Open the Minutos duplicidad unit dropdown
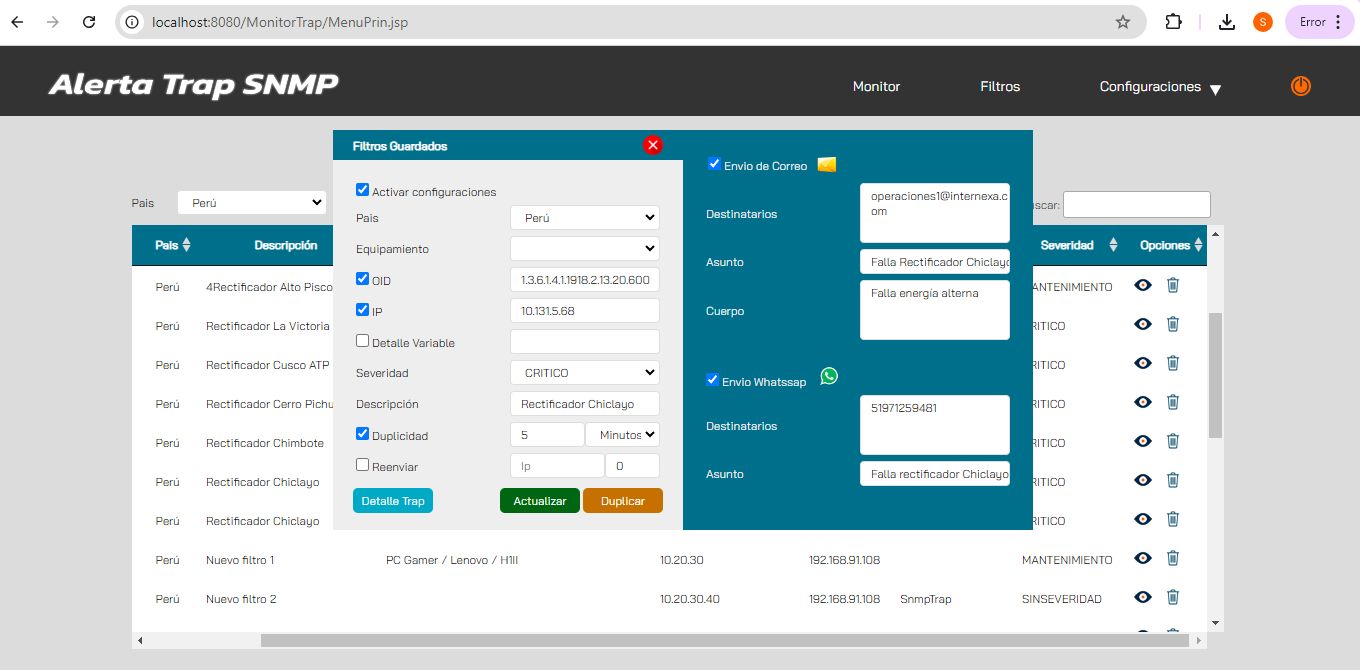Viewport: 1360px width, 670px height. [622, 435]
